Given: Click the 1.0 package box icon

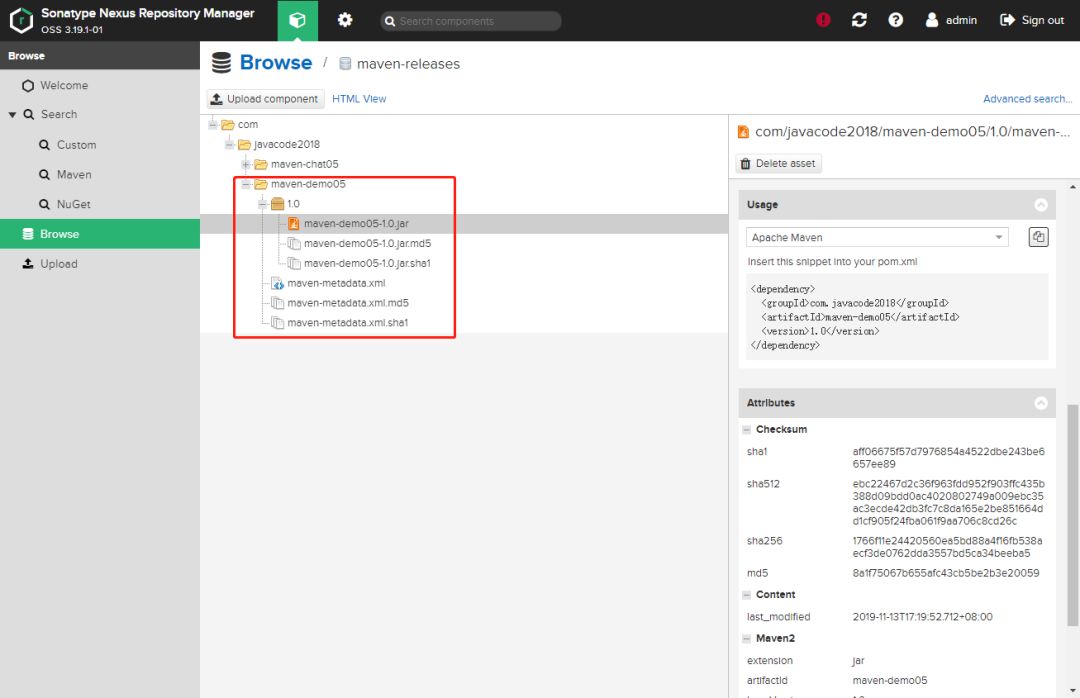Looking at the screenshot, I should point(278,204).
